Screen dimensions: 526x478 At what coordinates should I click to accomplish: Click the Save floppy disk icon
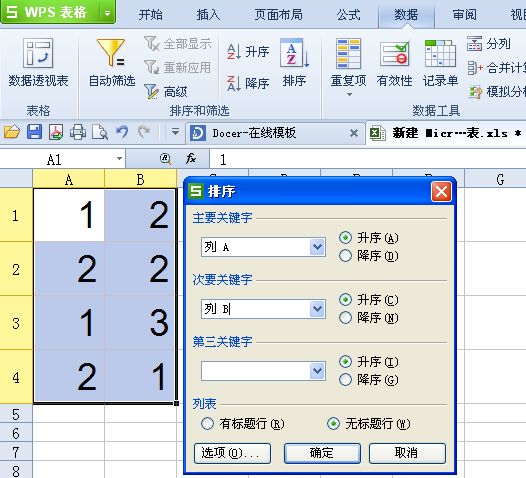pos(34,132)
